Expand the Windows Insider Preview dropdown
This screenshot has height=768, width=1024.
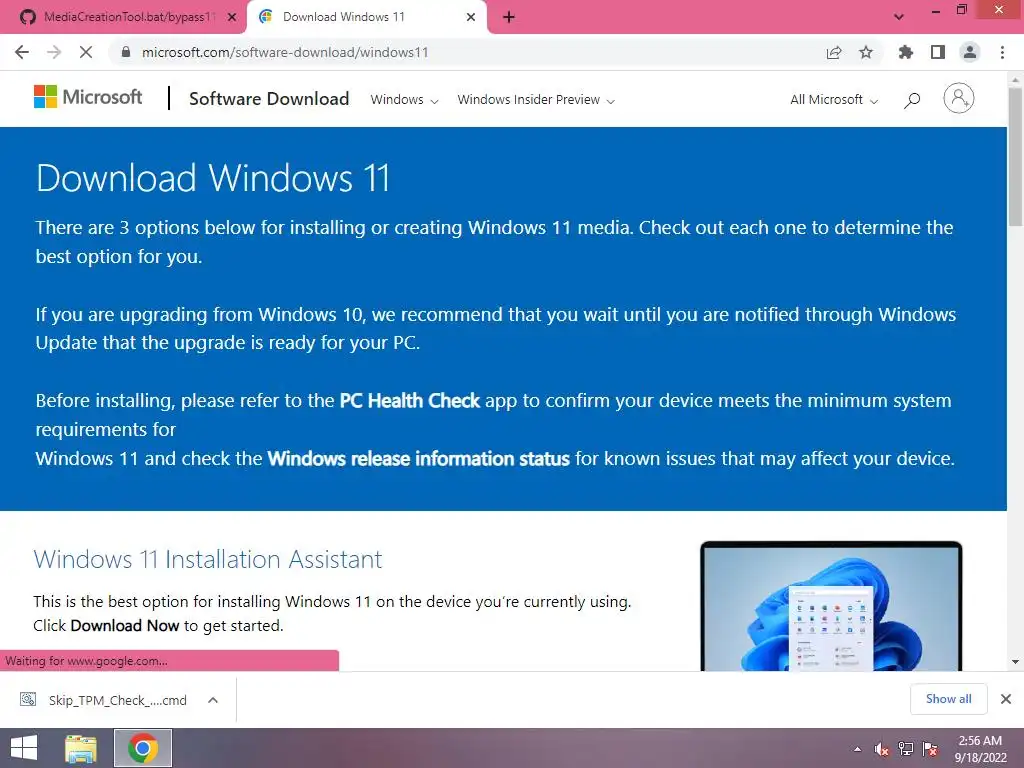coord(536,100)
